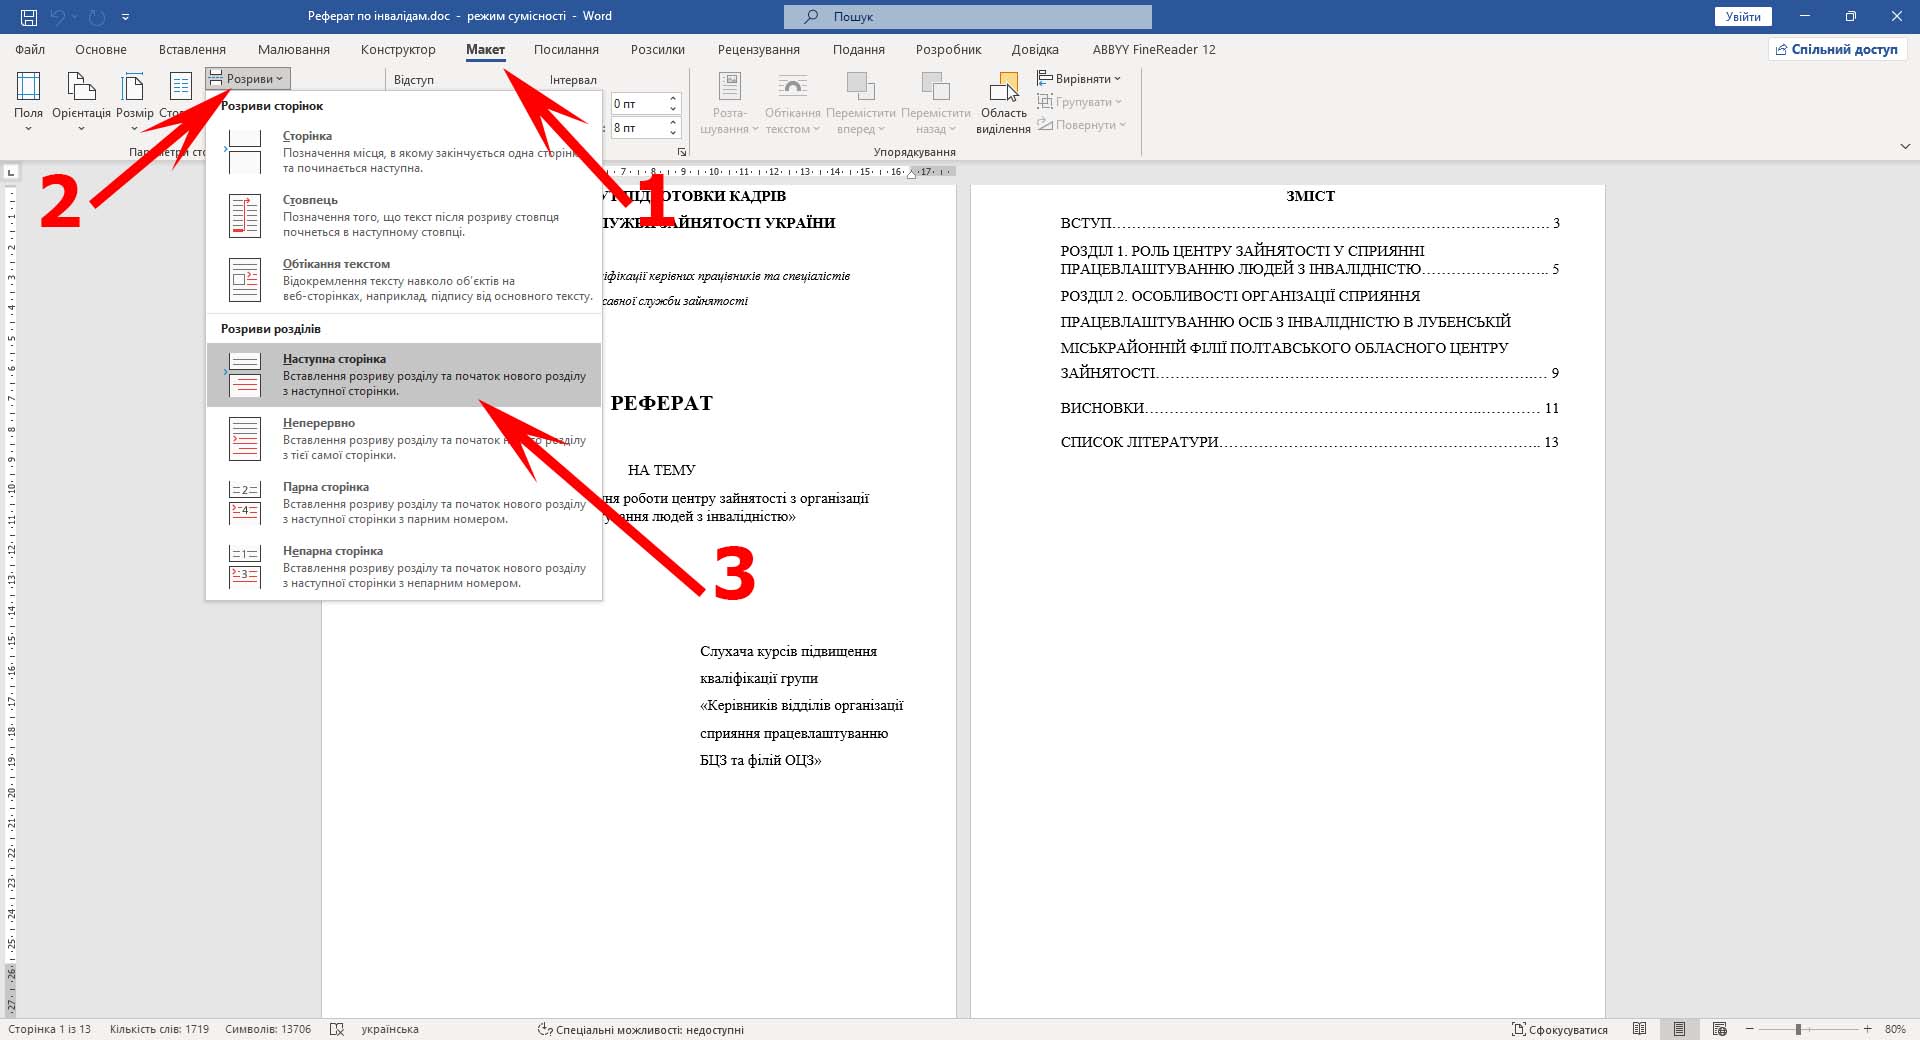The width and height of the screenshot is (1920, 1040).
Task: Open the ABBYY FineReader 12 tab
Action: pyautogui.click(x=1154, y=49)
